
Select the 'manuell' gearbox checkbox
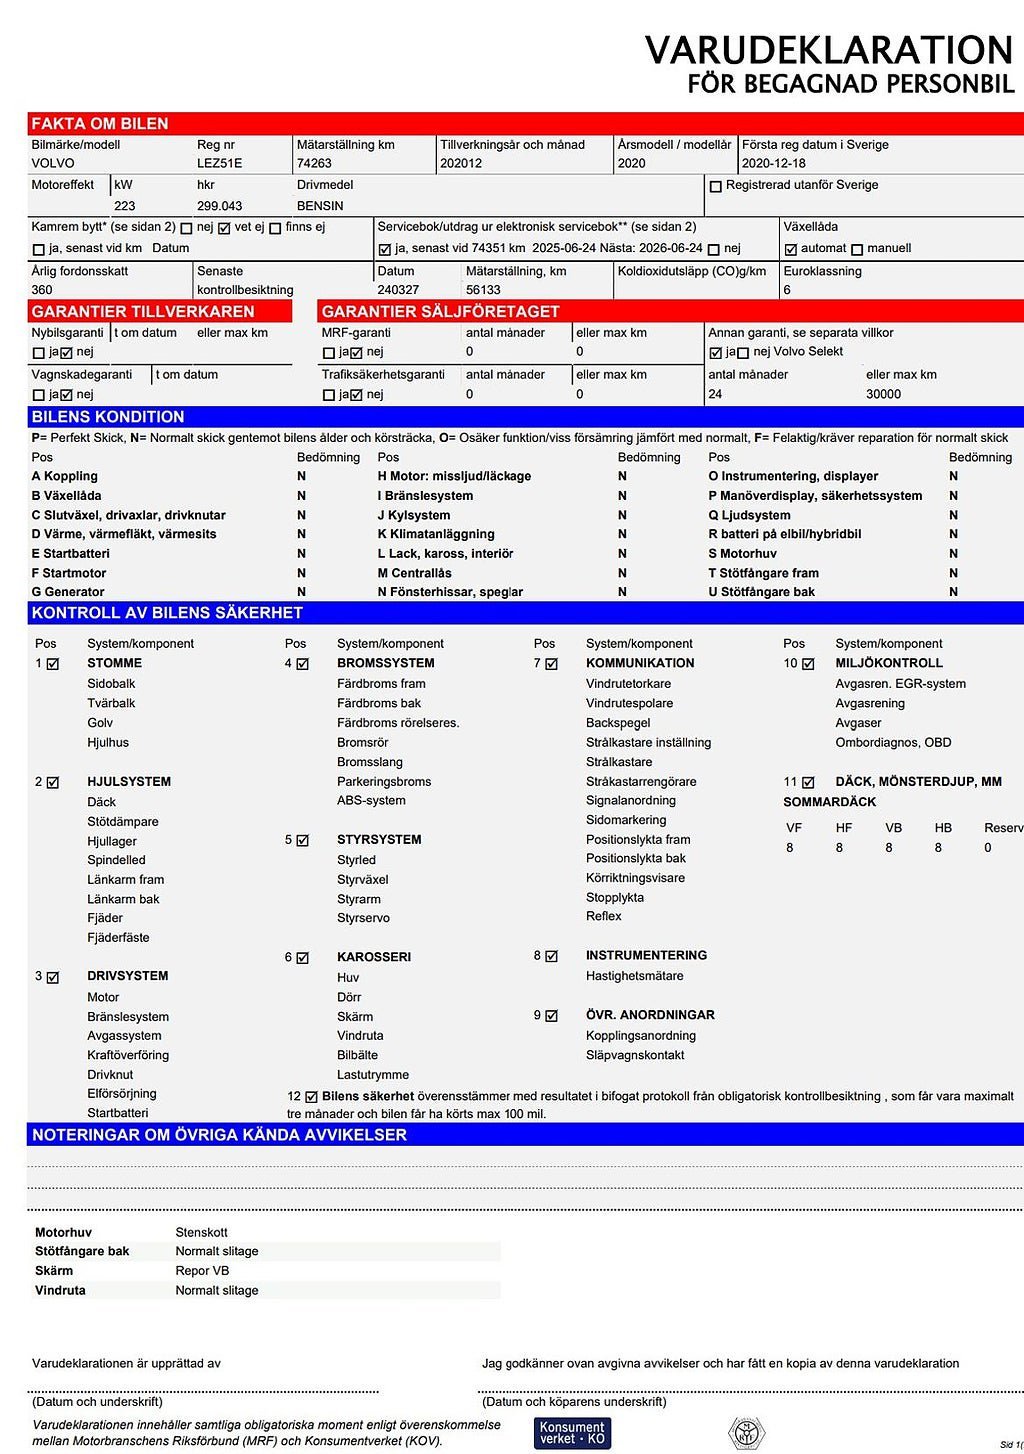[857, 249]
